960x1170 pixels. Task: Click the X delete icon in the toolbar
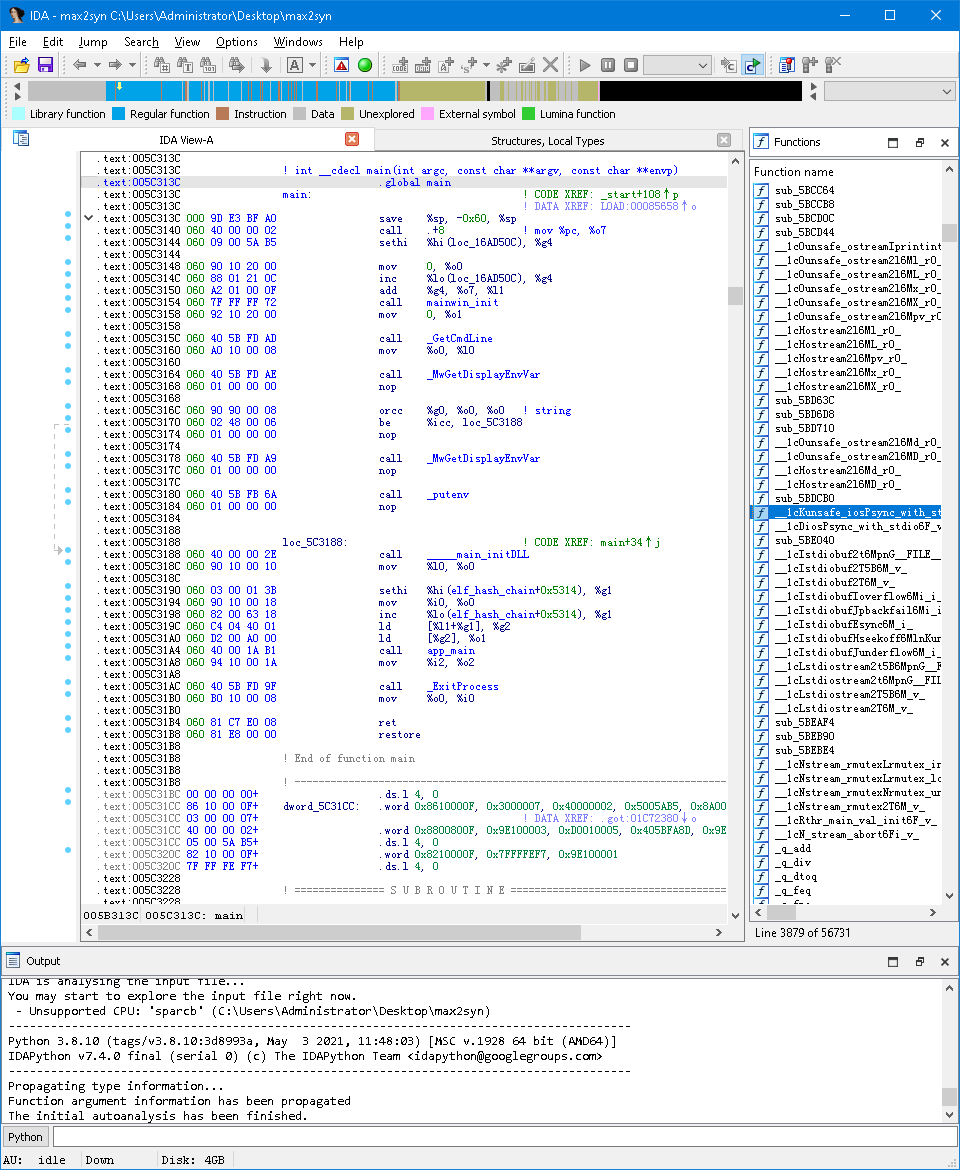[550, 65]
